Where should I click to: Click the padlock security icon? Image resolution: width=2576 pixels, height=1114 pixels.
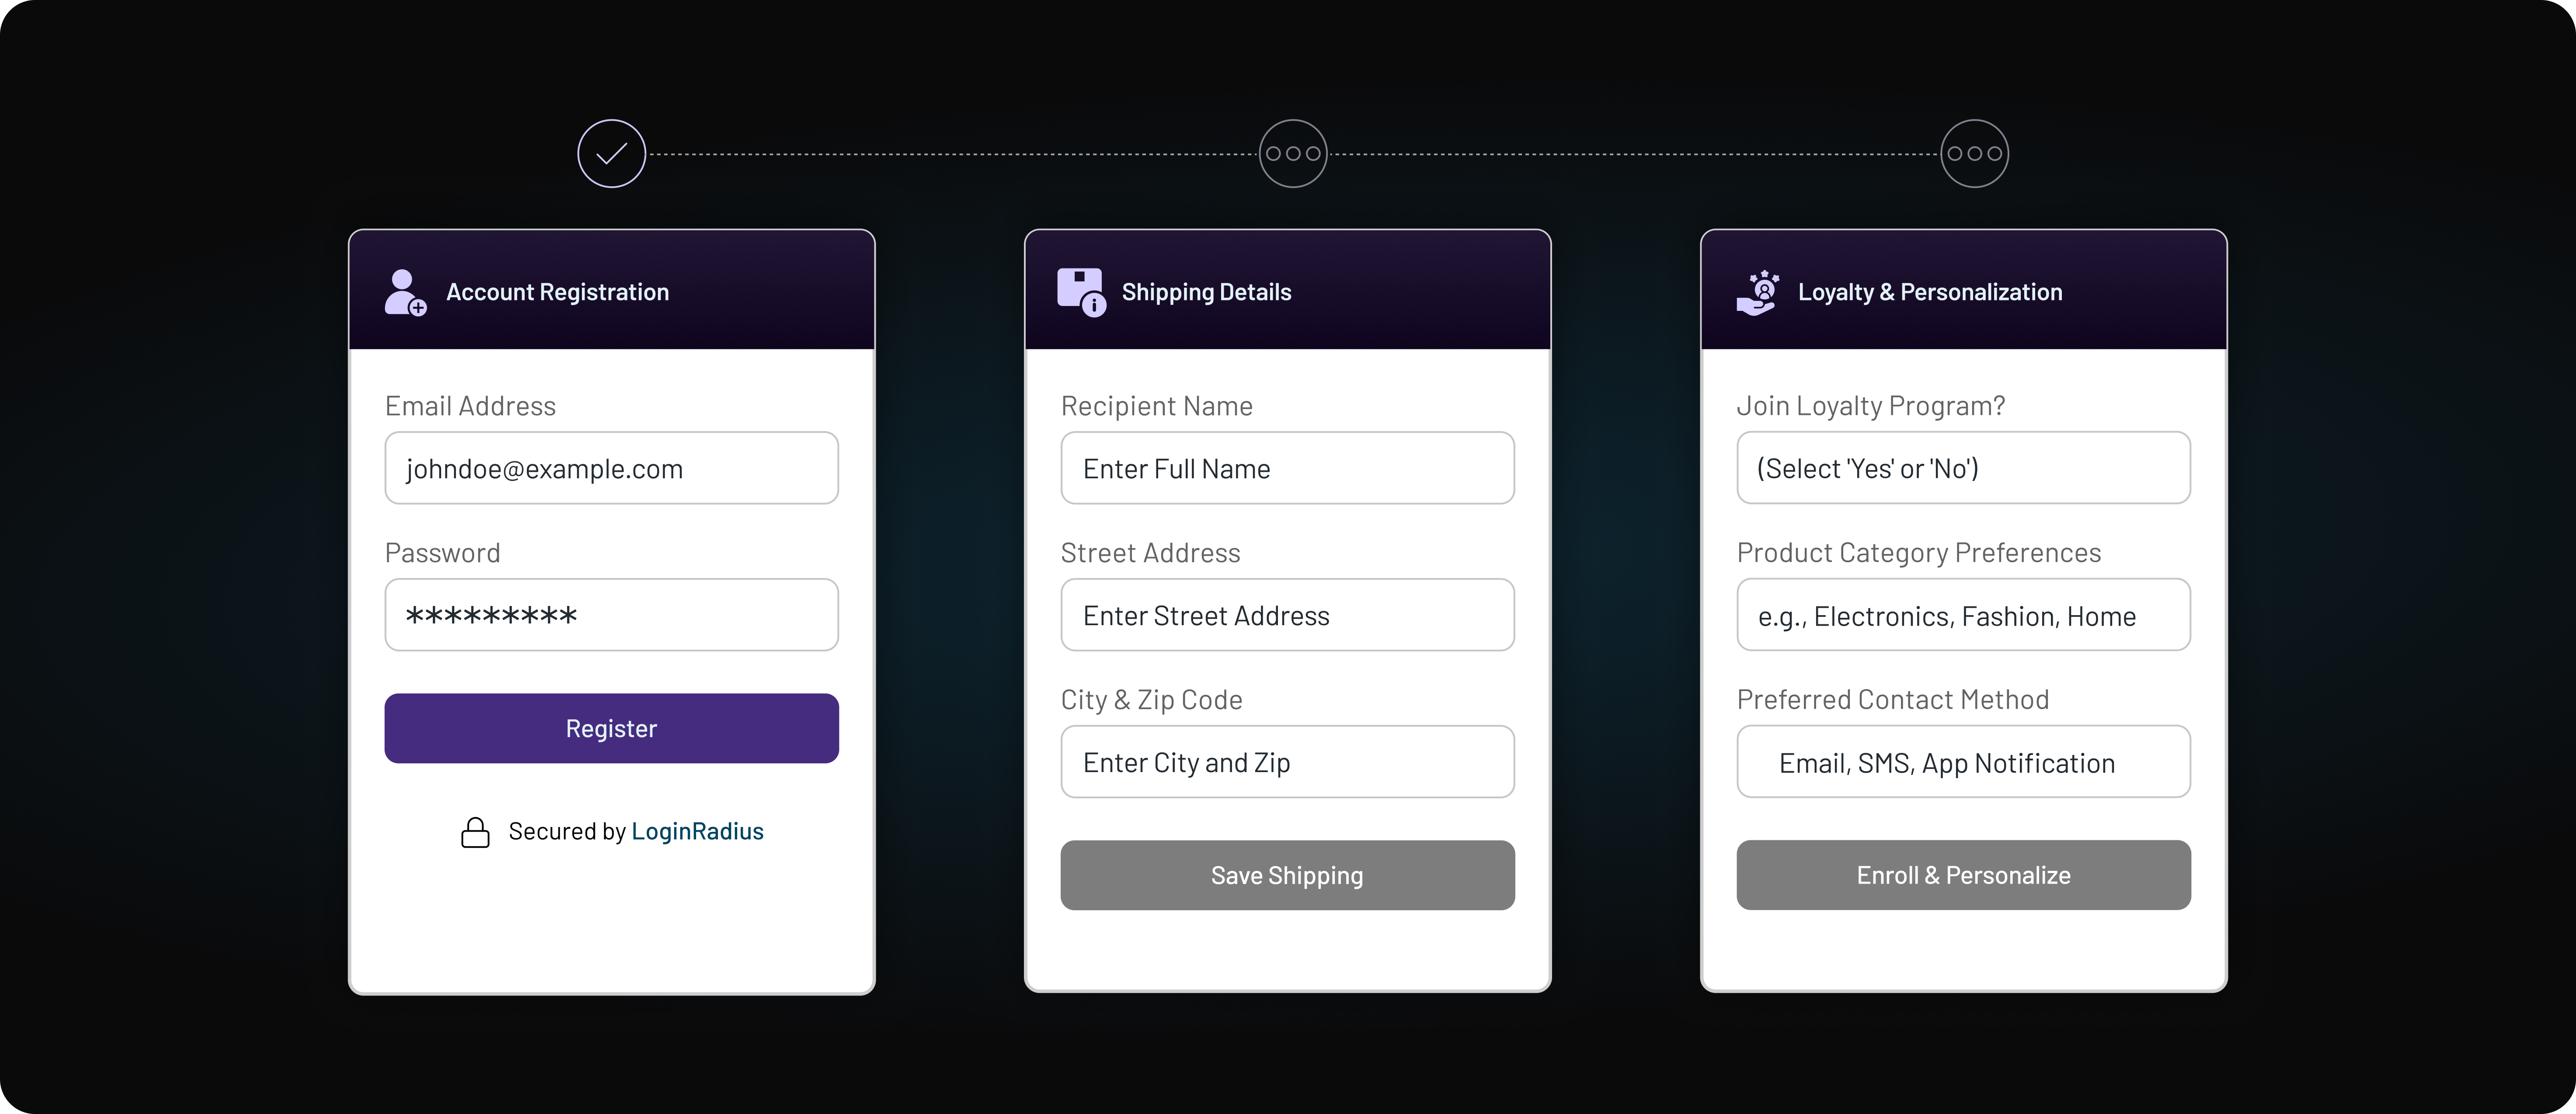tap(475, 832)
